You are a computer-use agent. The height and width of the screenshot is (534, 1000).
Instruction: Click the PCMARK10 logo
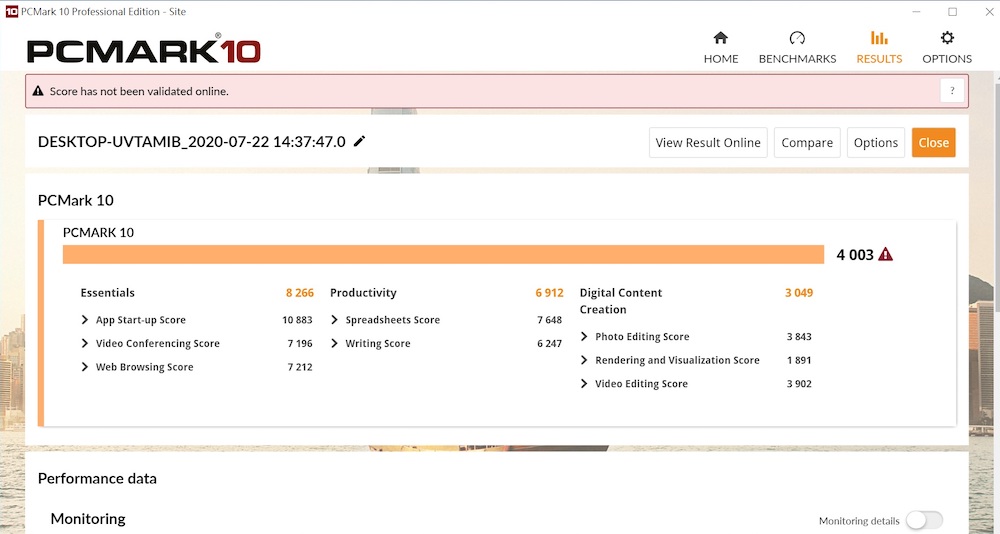pyautogui.click(x=143, y=50)
